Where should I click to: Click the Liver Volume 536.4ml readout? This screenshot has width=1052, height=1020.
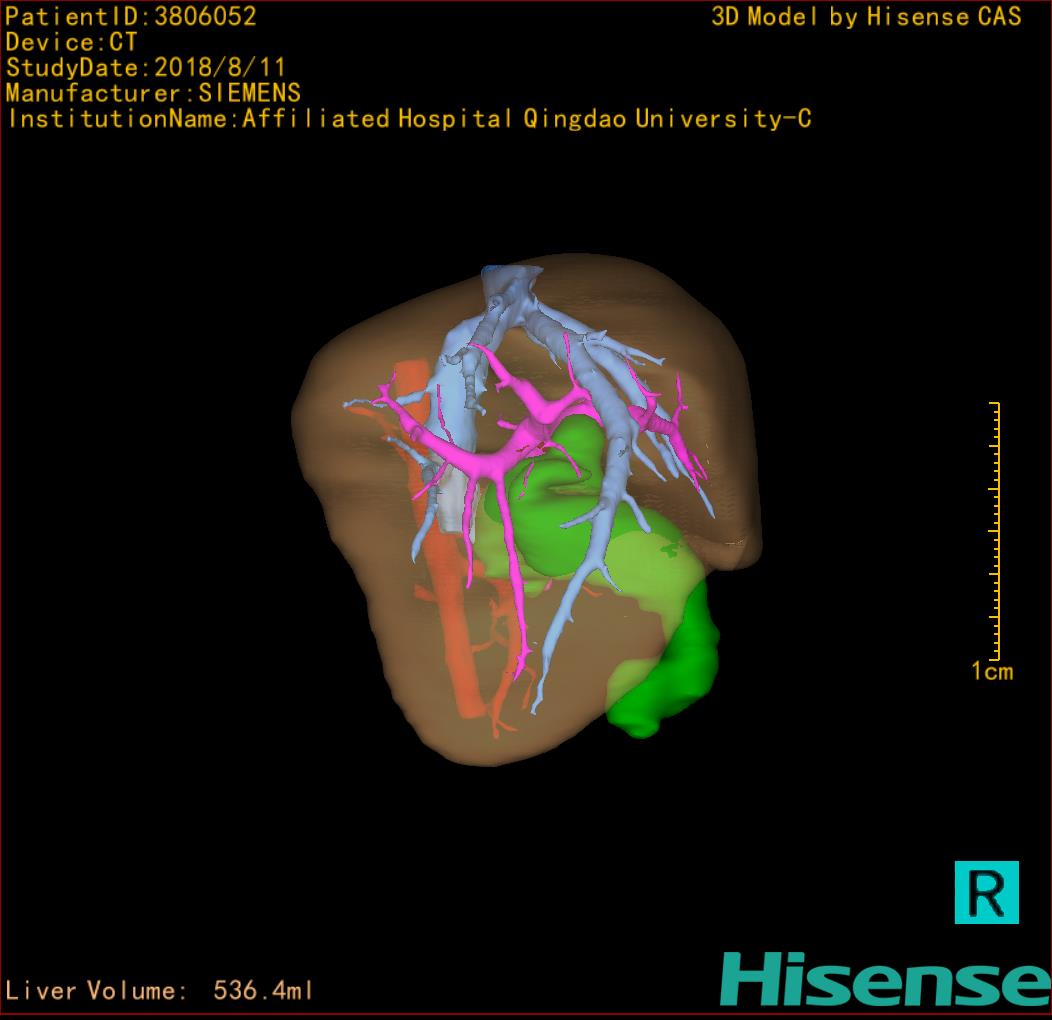(160, 991)
